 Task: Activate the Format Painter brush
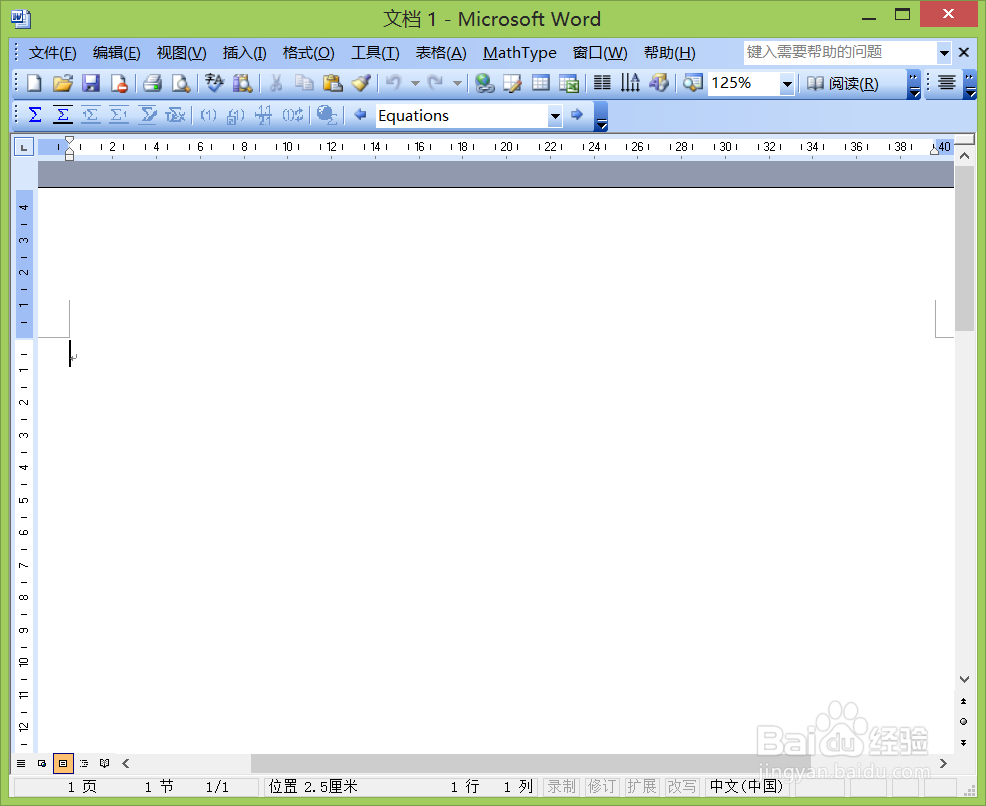pyautogui.click(x=361, y=83)
